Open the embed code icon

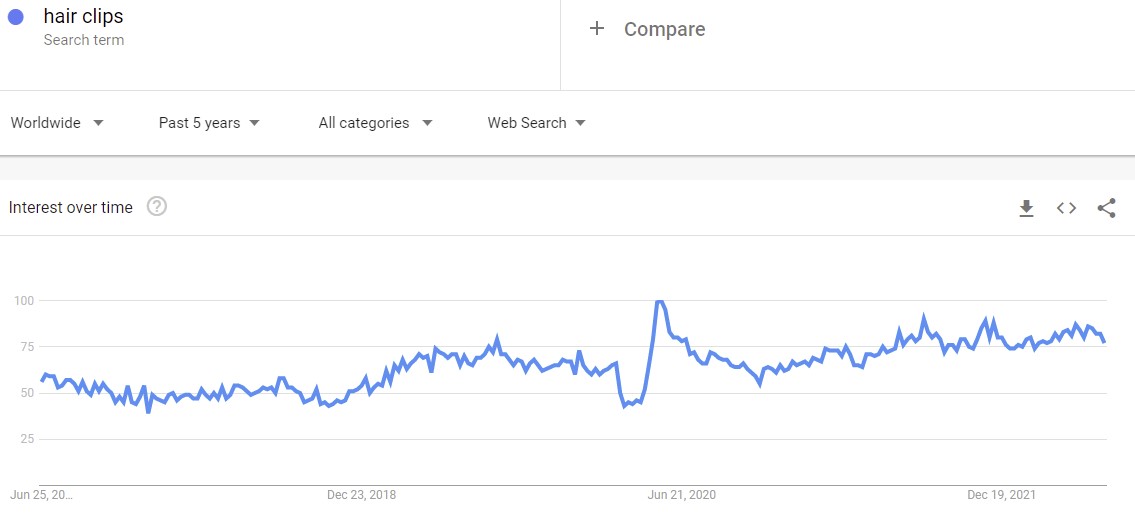(1066, 208)
